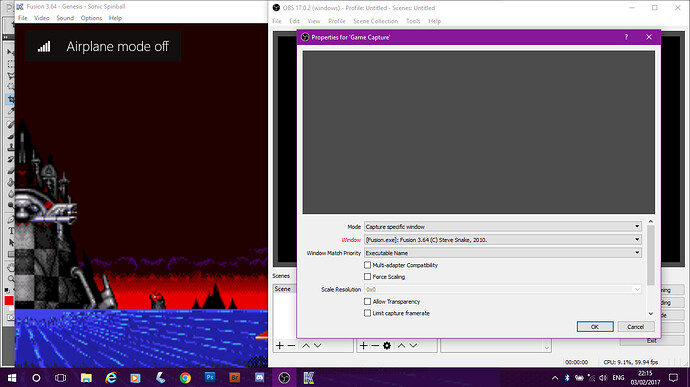Cancel the Game Capture properties dialog

click(635, 327)
